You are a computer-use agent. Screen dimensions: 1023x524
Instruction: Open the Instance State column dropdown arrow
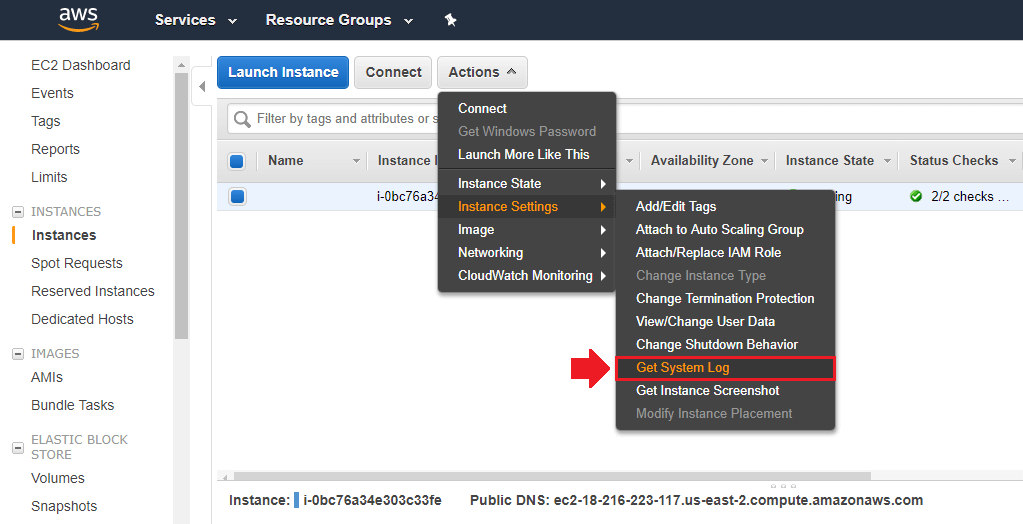887,161
